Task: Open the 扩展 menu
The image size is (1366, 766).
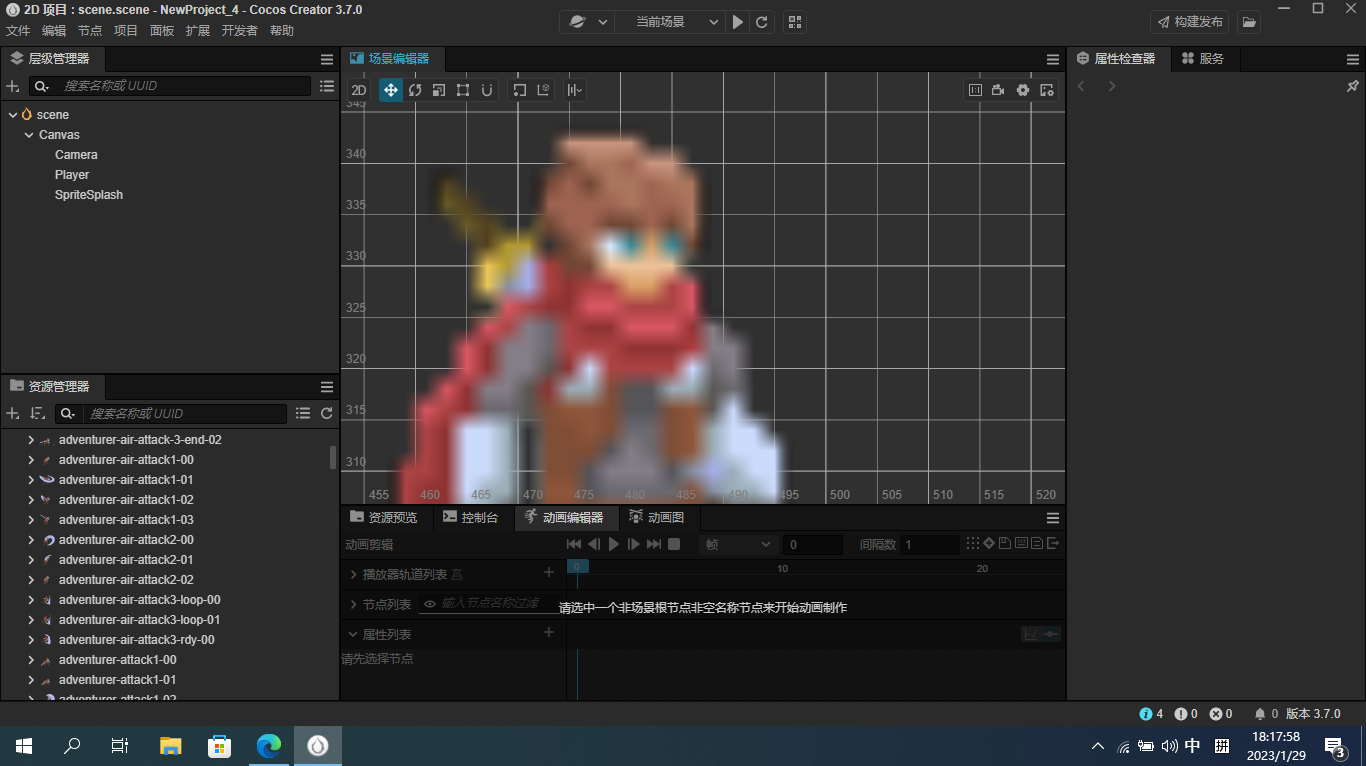Action: (198, 31)
